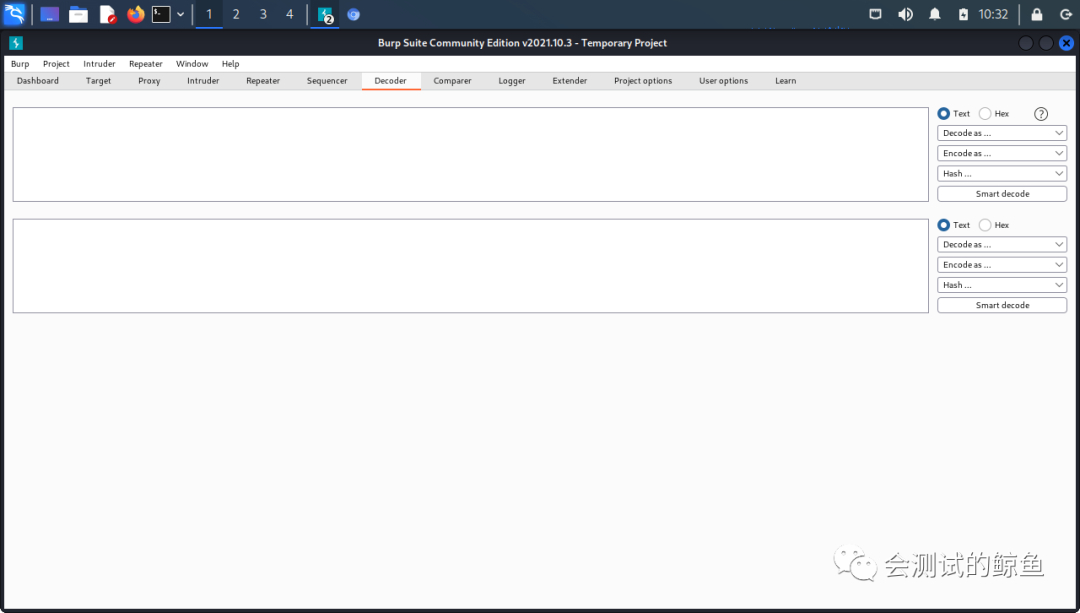The height and width of the screenshot is (613, 1080).
Task: Click Smart decode for the first box
Action: point(1002,194)
